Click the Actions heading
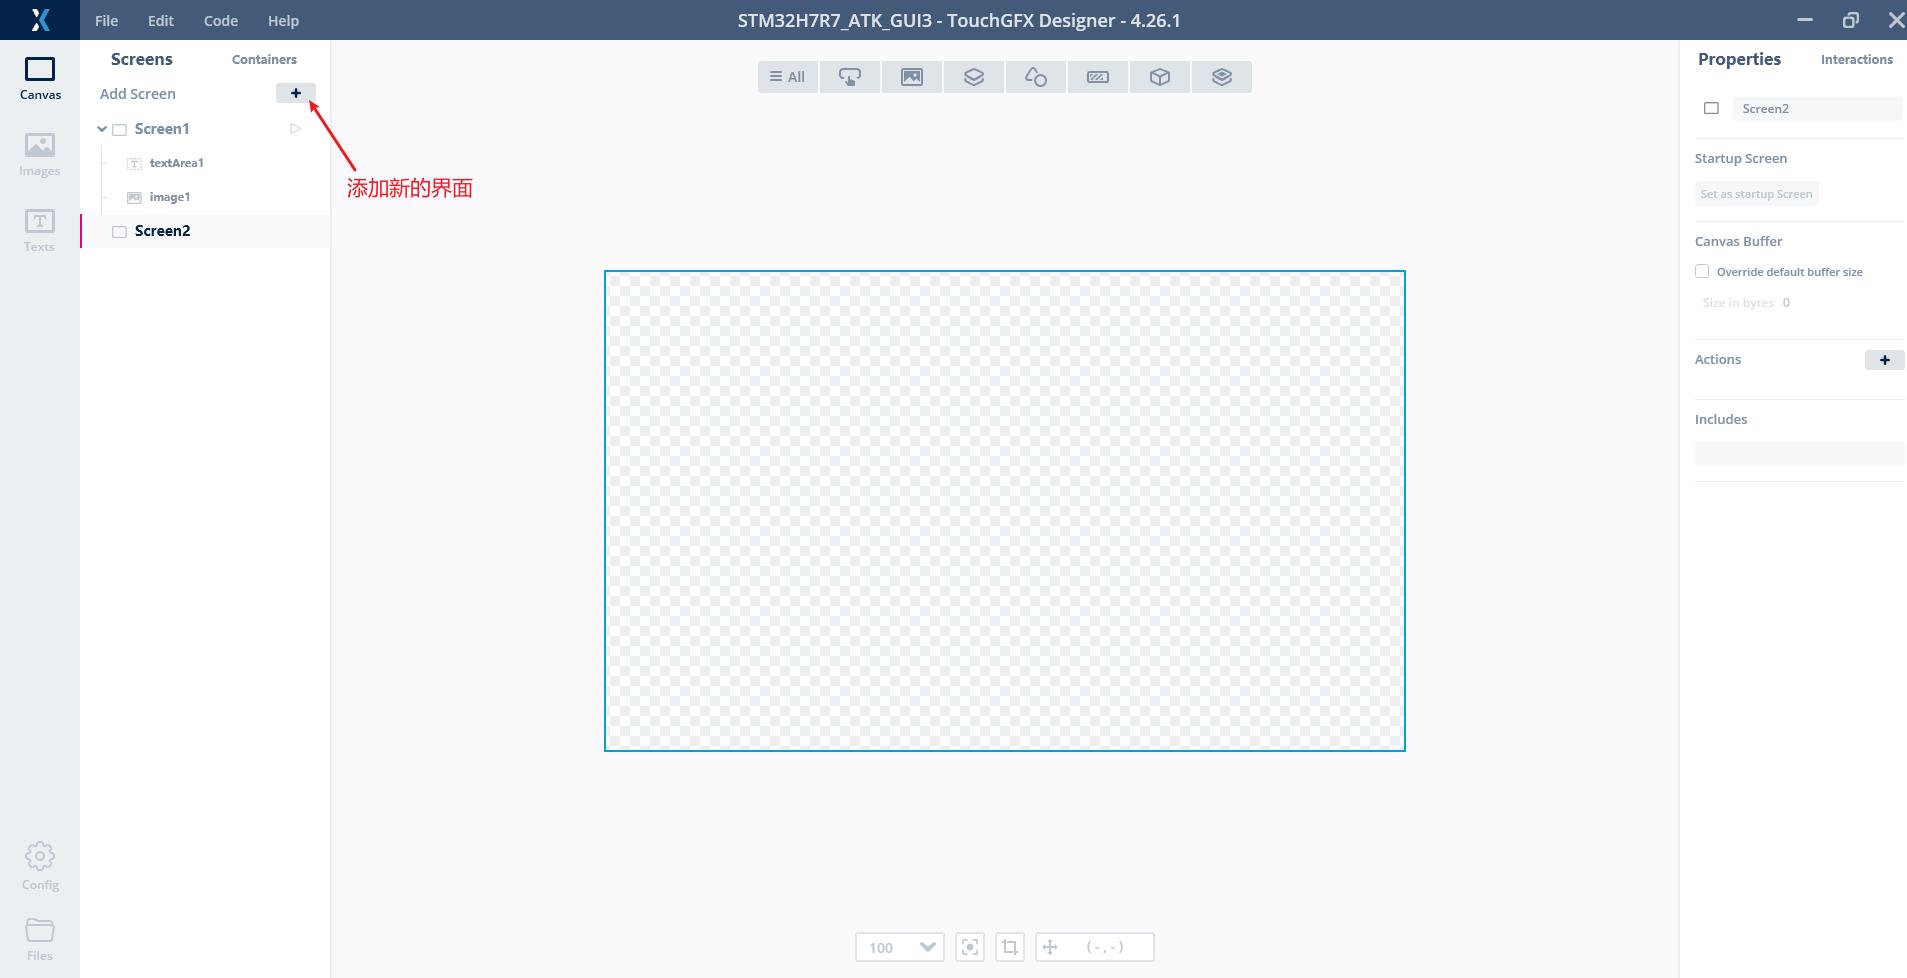Screen dimensions: 1907x978 point(1717,359)
